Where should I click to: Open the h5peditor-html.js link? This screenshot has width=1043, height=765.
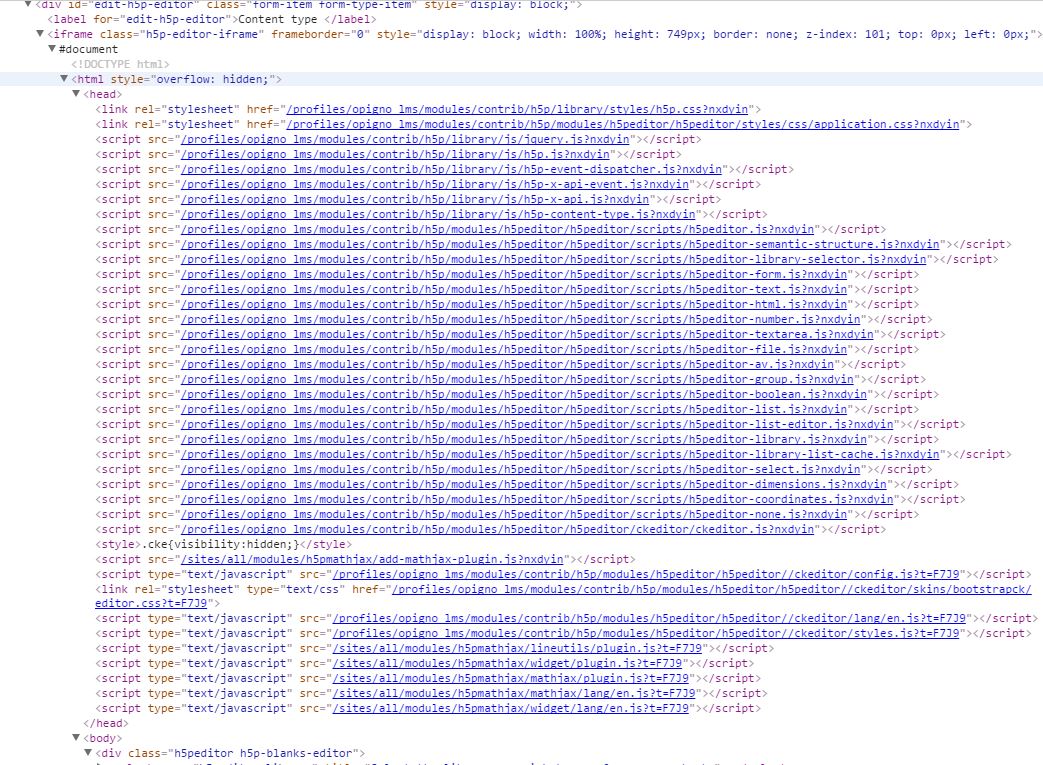click(x=514, y=304)
